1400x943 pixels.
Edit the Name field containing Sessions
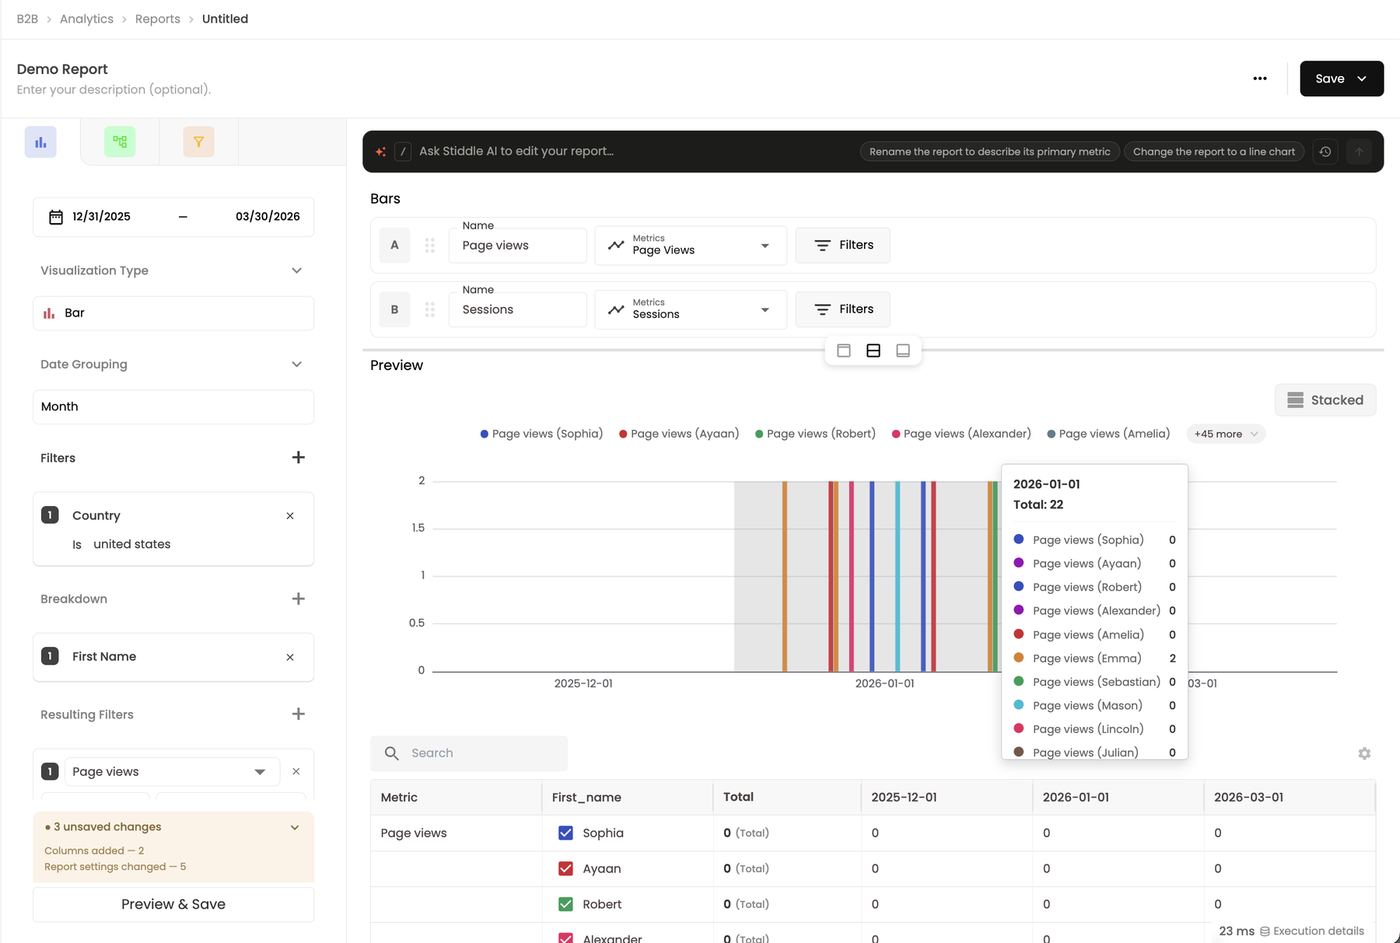coord(518,310)
